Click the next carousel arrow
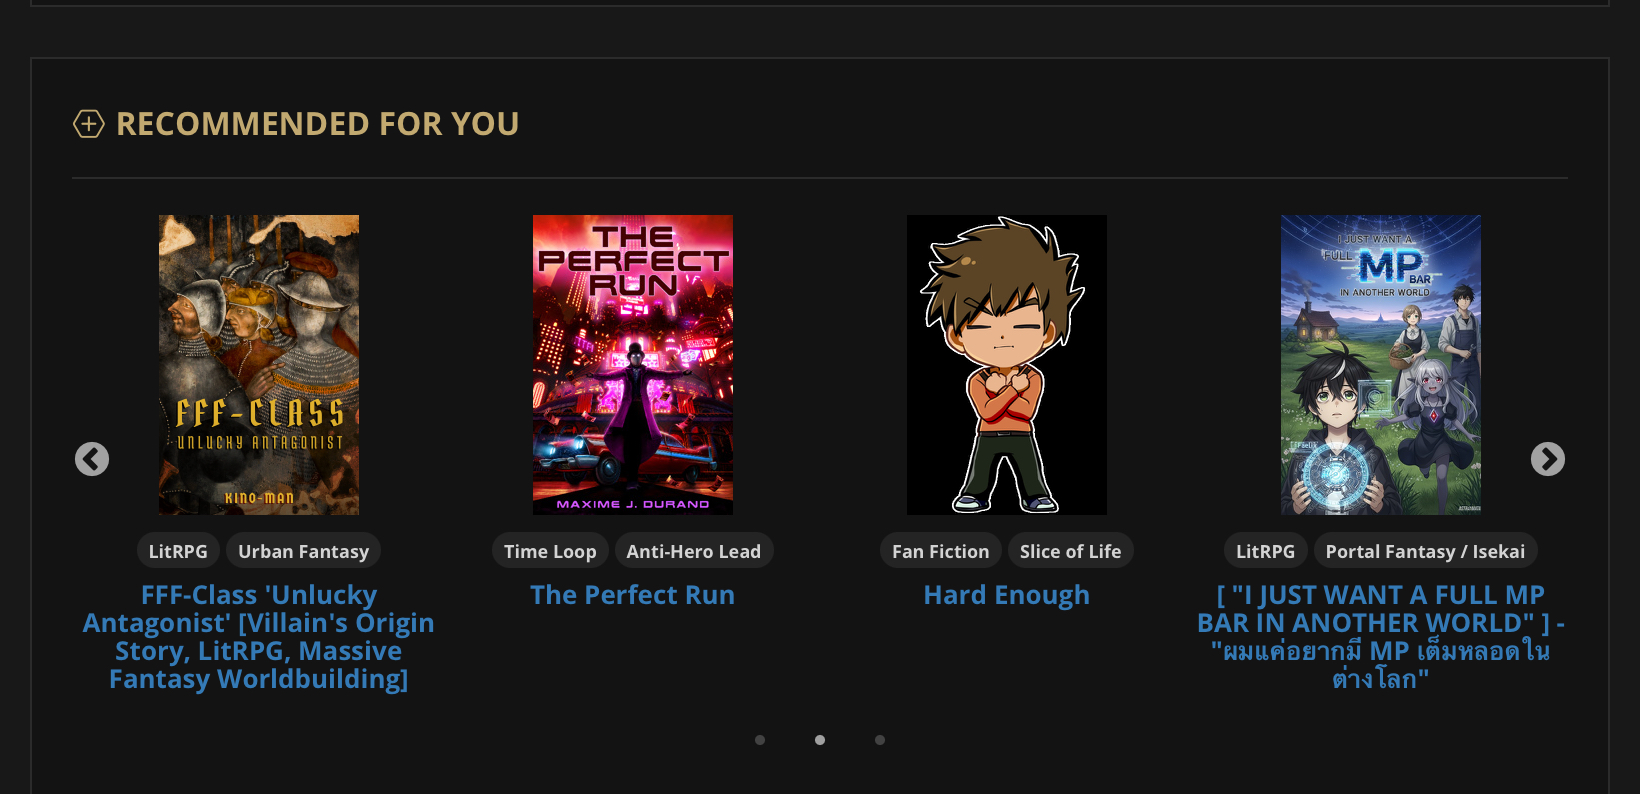 [1548, 459]
